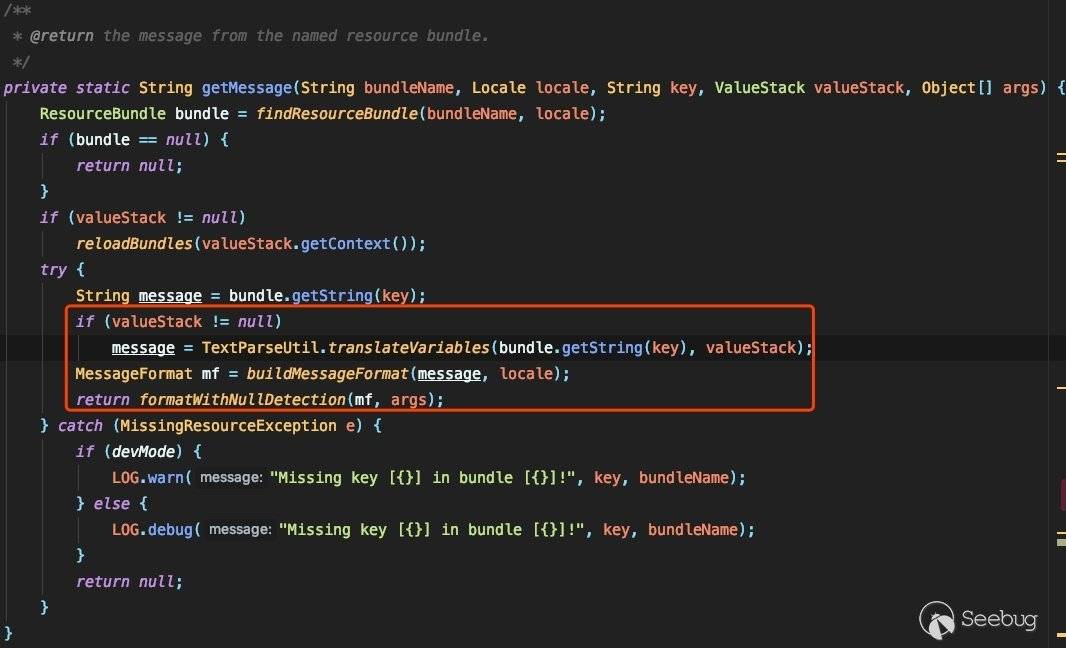
Task: Click the comment text 'the message from the named resource bundle.'
Action: click(296, 35)
